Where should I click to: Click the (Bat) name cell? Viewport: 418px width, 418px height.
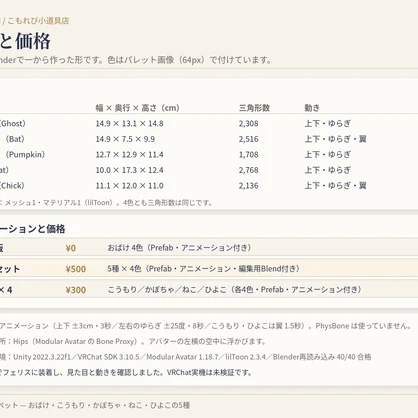click(x=15, y=139)
